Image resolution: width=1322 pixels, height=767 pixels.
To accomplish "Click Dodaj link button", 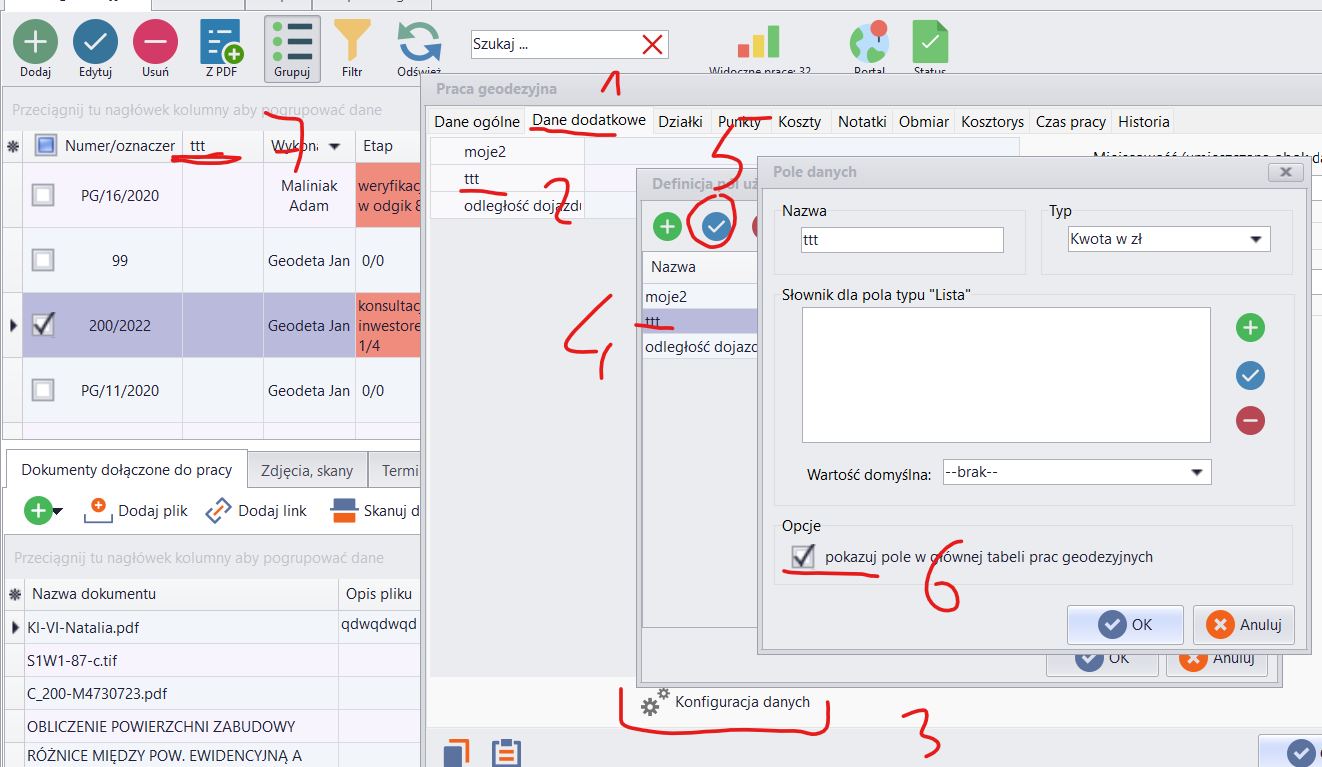I will (x=257, y=511).
